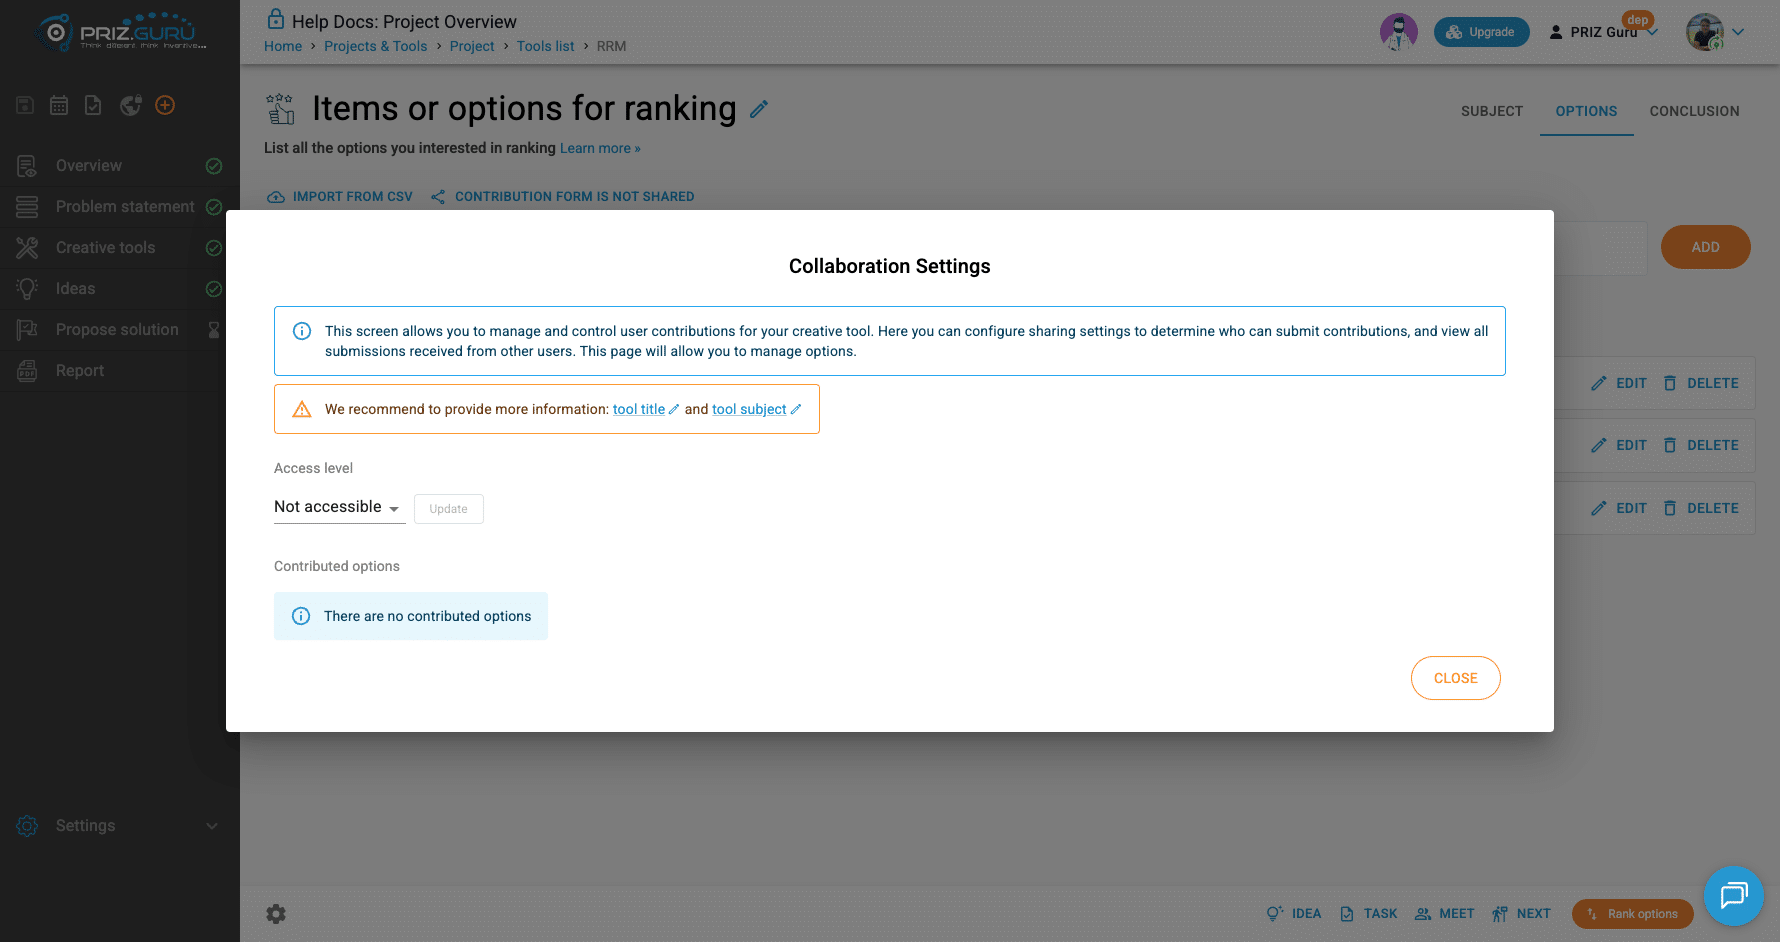This screenshot has height=942, width=1780.
Task: Click CONTRIBUTION FORM IS NOT SHARED
Action: [563, 197]
